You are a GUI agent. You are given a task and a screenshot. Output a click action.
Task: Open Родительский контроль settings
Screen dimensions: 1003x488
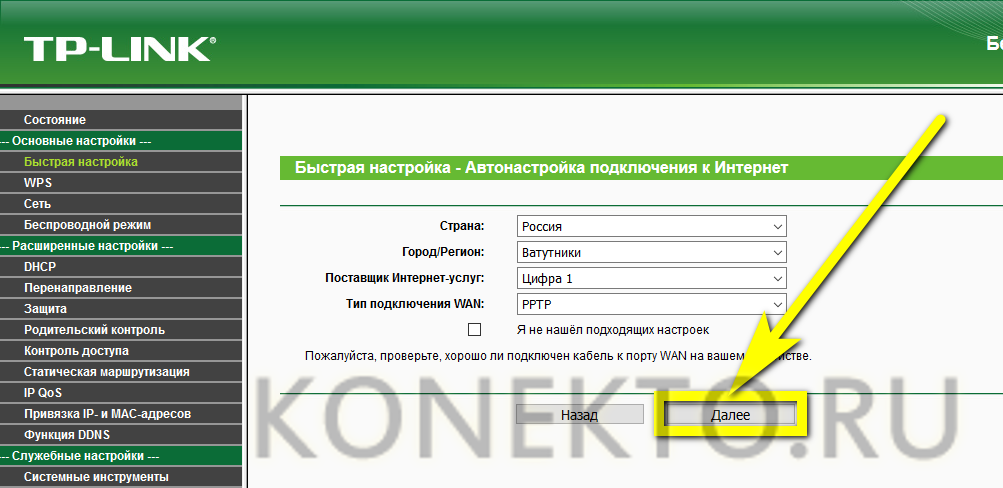point(121,330)
